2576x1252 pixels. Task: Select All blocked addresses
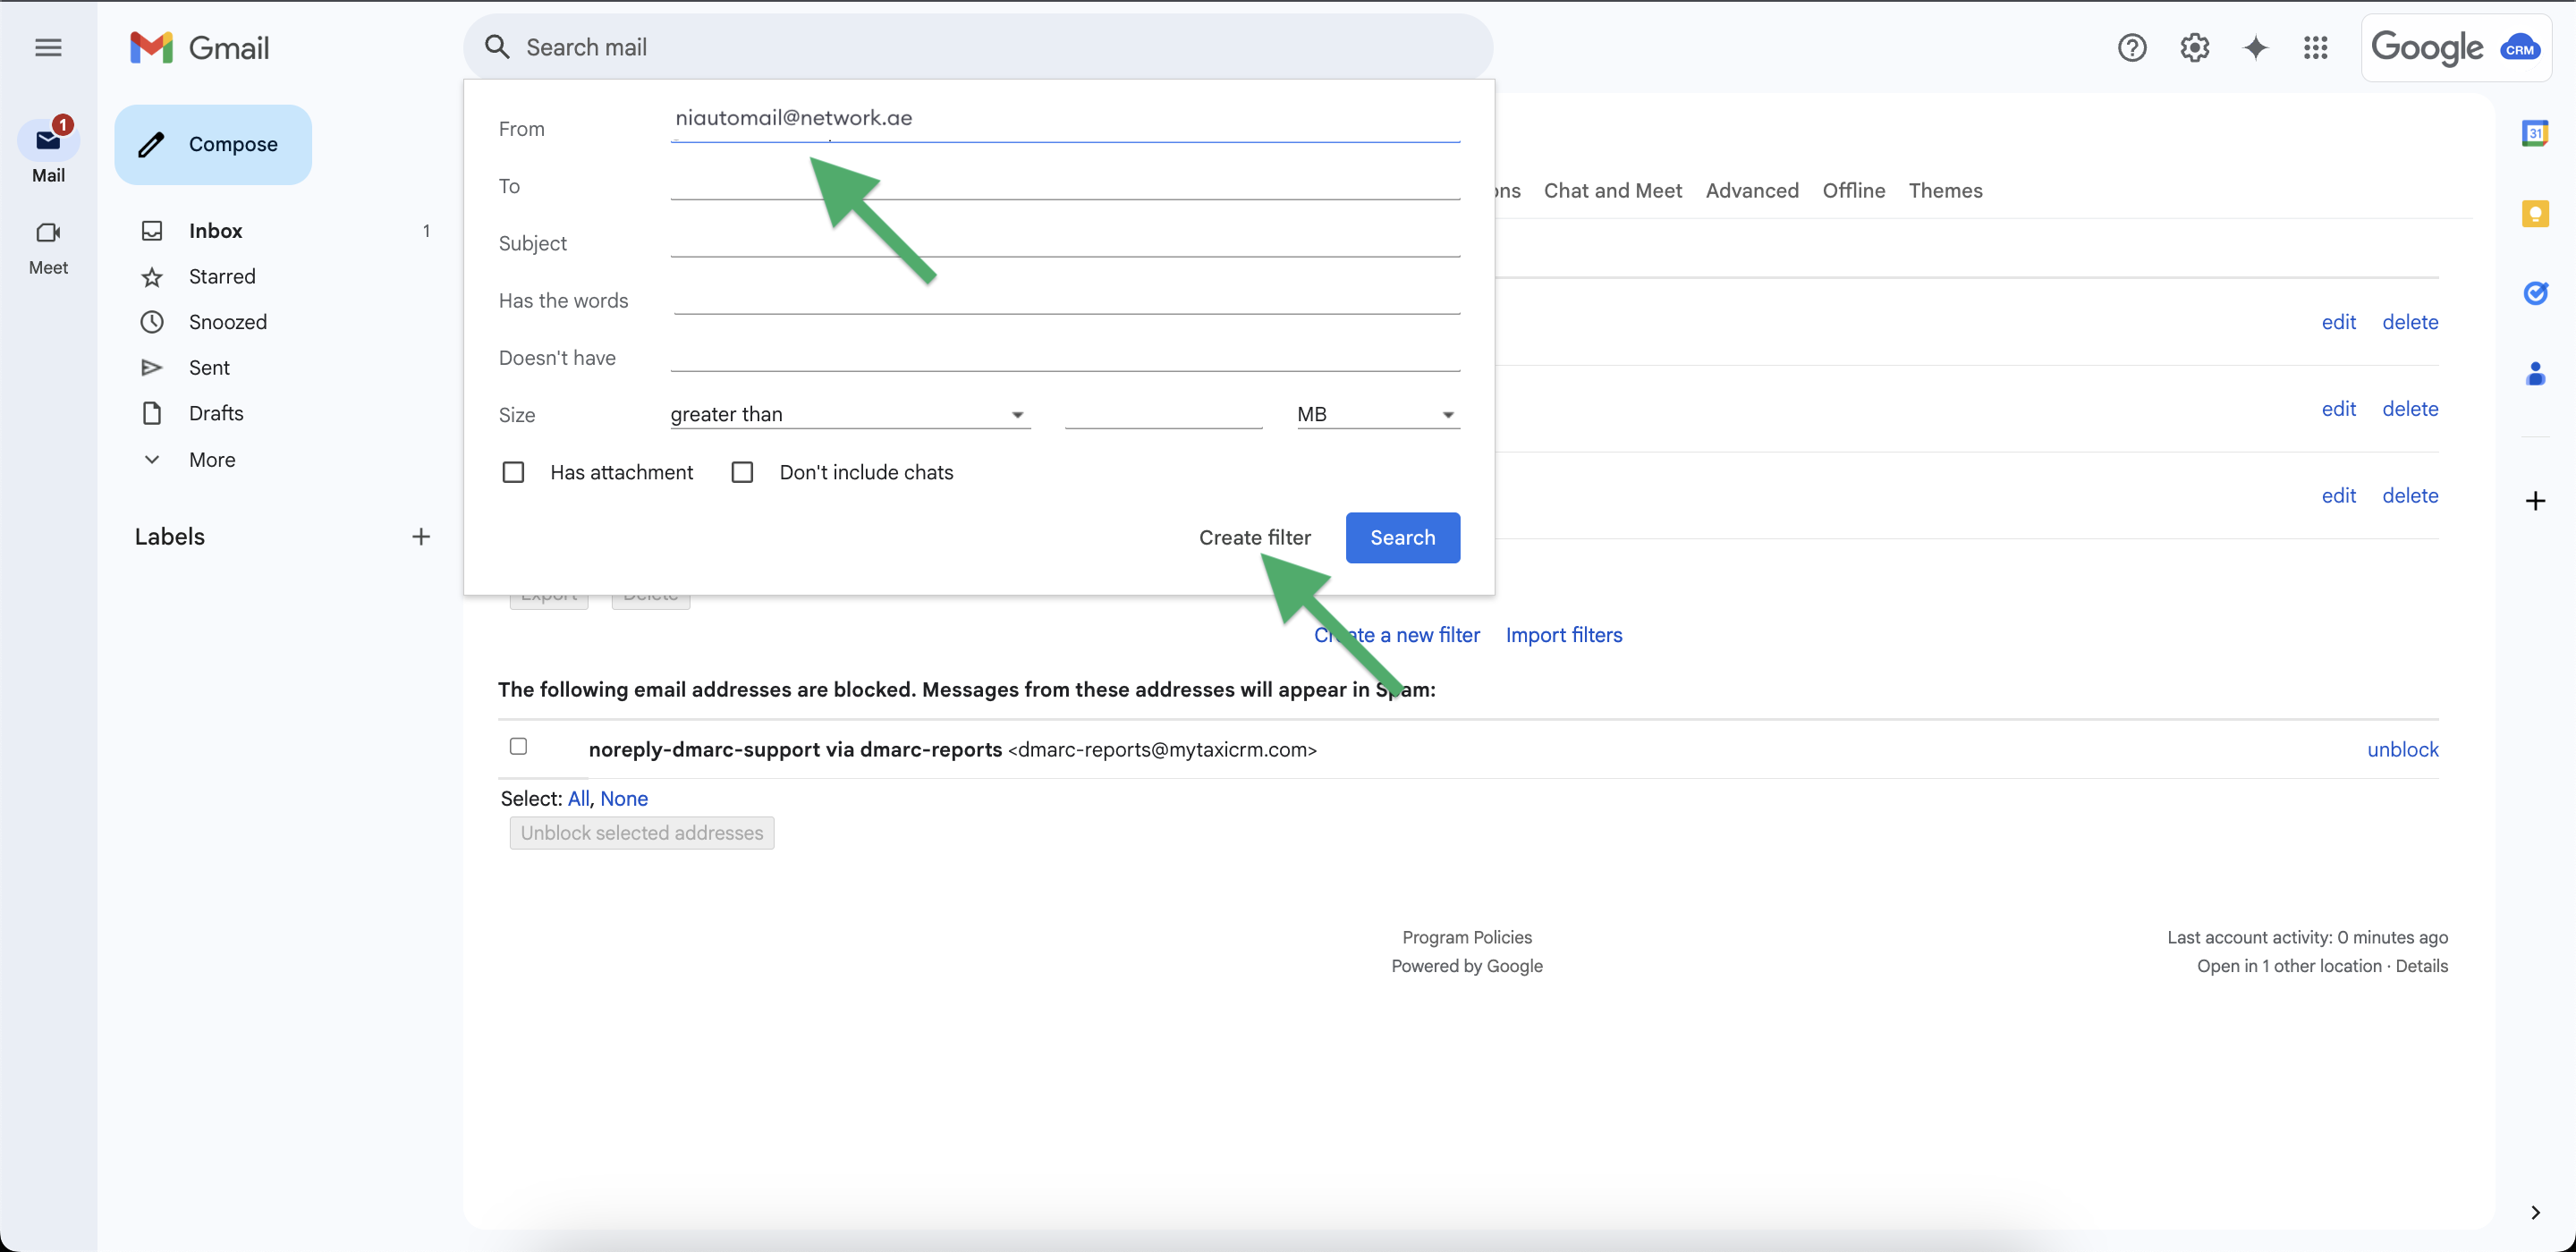pos(578,799)
